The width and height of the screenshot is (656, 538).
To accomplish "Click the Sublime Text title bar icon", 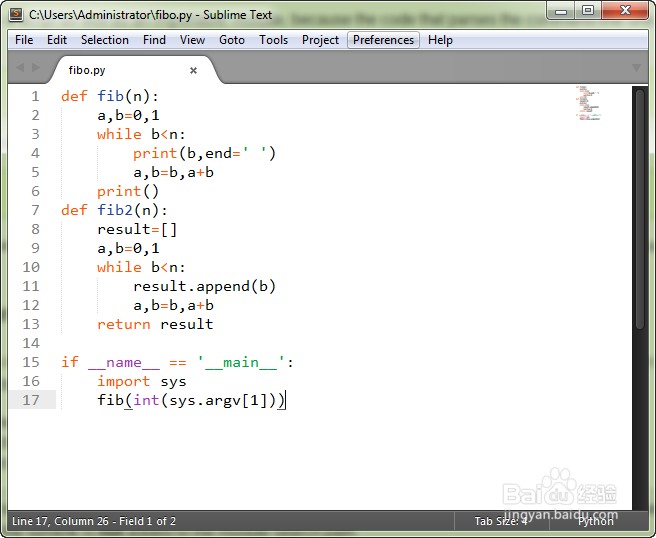I will (x=16, y=14).
